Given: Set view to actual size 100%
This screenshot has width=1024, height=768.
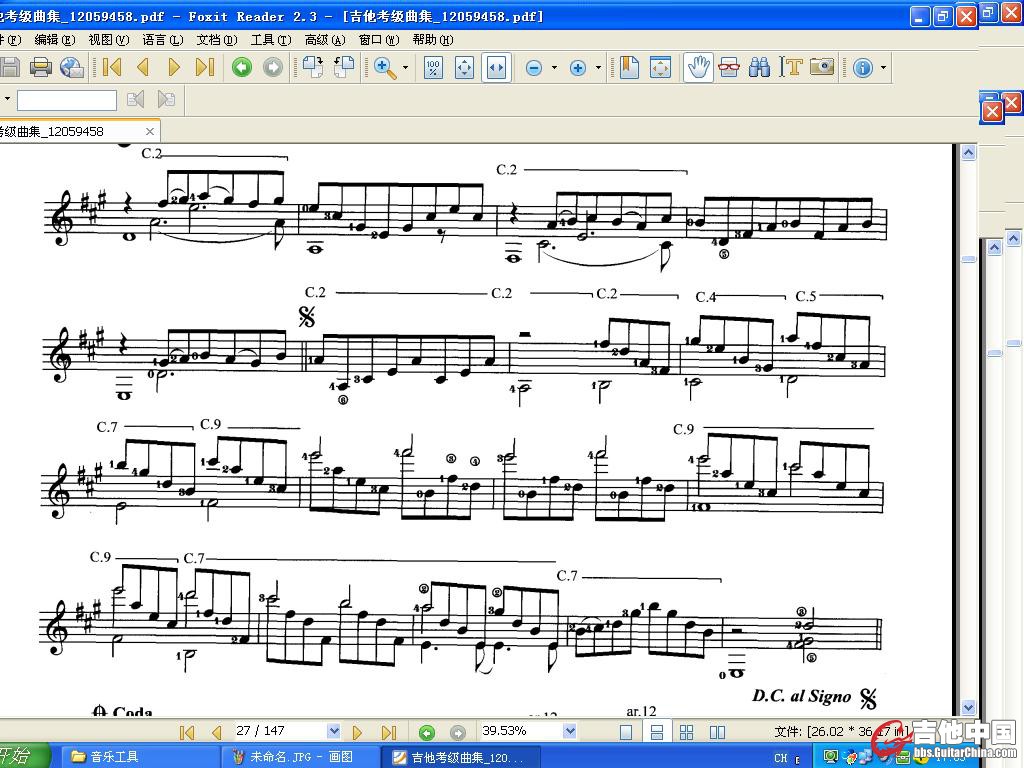Looking at the screenshot, I should pyautogui.click(x=433, y=67).
